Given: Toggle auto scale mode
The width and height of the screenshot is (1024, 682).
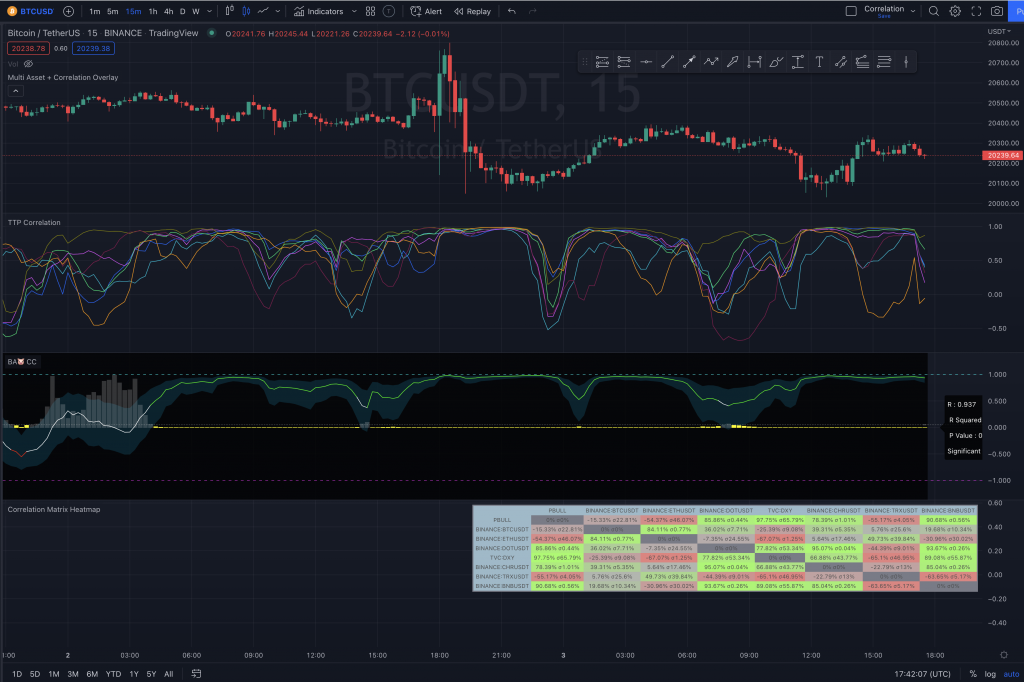Looking at the screenshot, I should (1011, 674).
